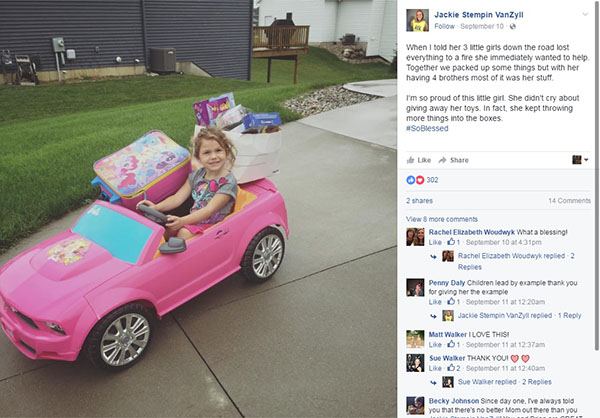This screenshot has height=418, width=600.
Task: Open the post options chevron at top right
Action: [x=585, y=15]
